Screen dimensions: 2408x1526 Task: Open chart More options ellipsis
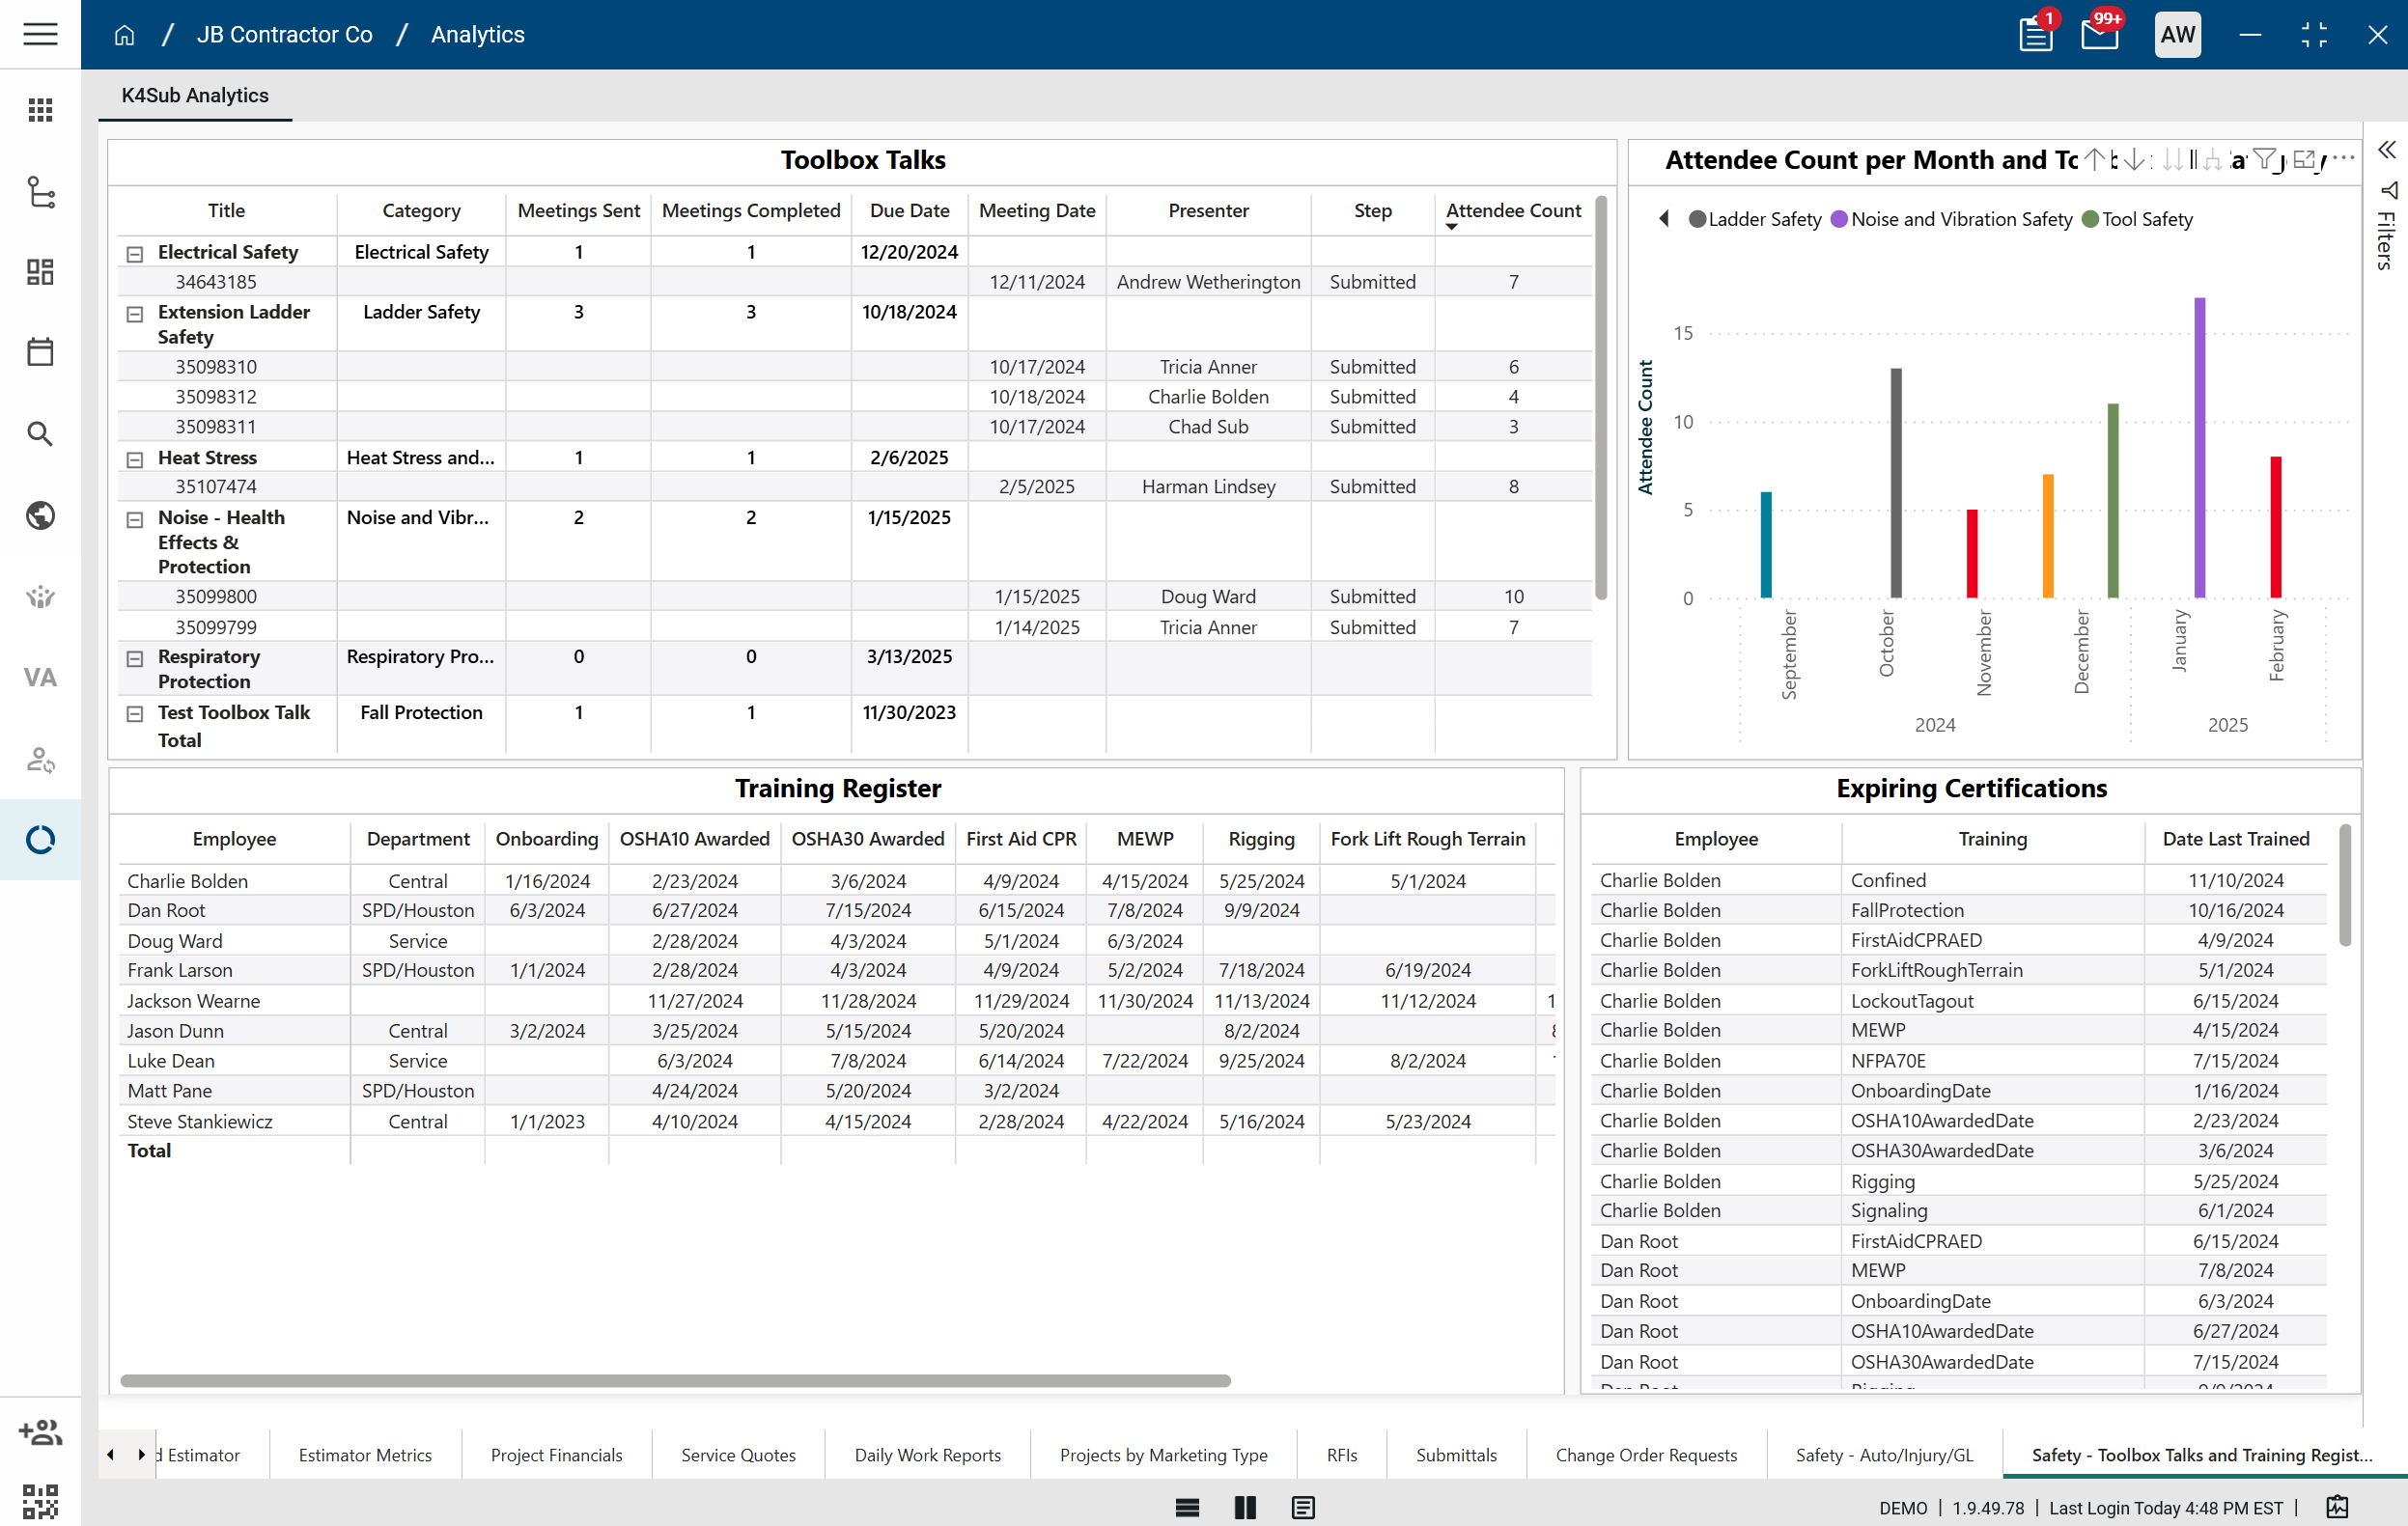coord(2343,159)
